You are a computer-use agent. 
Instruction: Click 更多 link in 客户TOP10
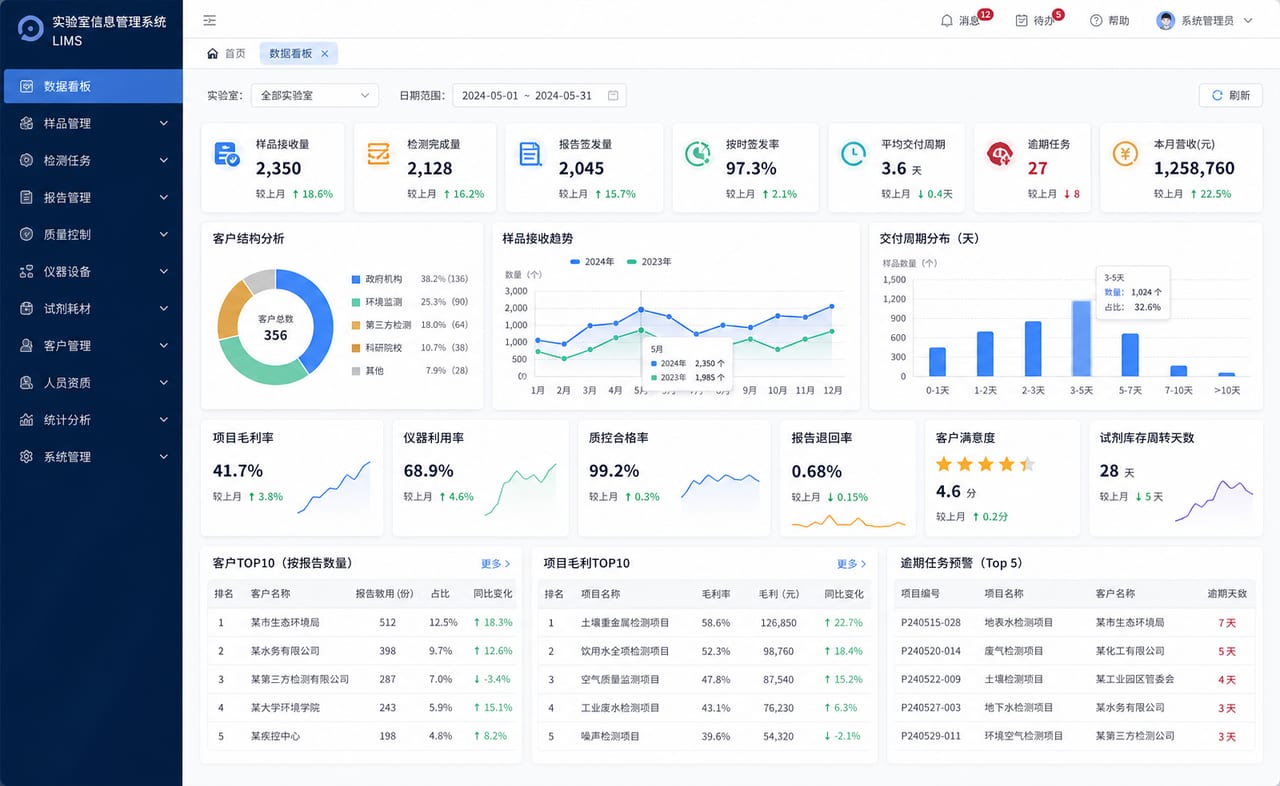point(496,563)
